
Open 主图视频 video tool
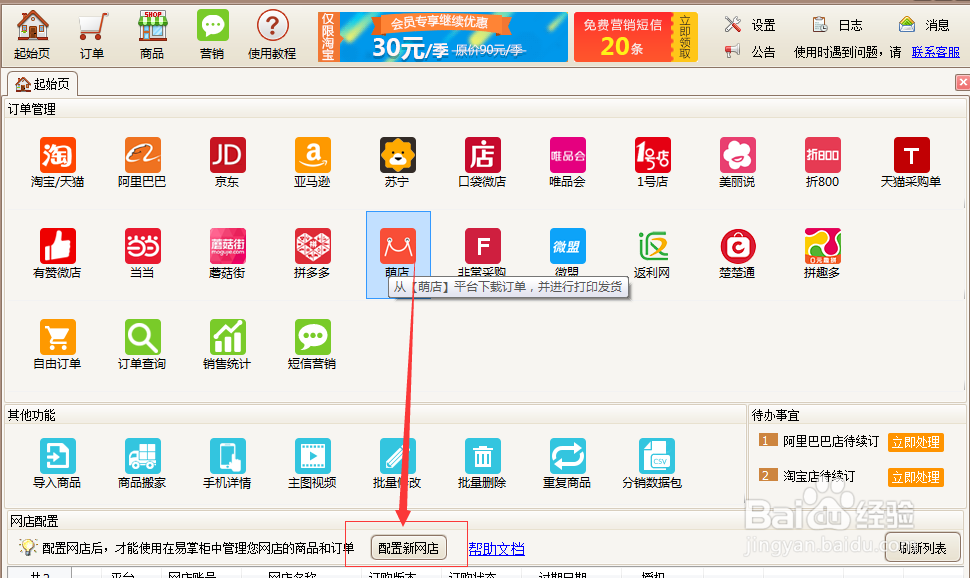click(312, 464)
